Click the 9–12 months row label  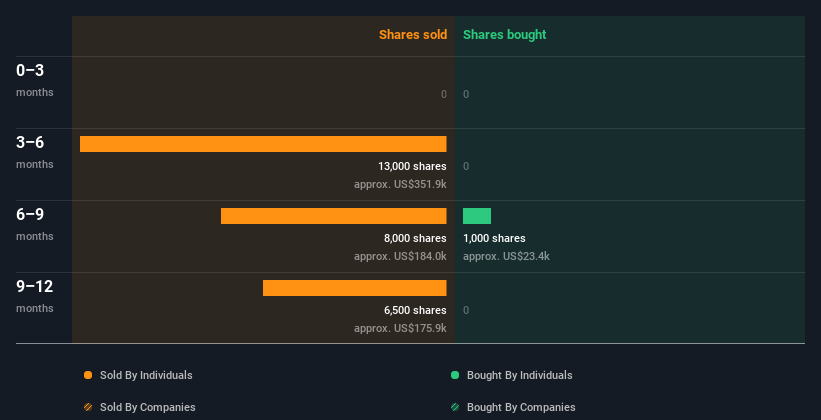(x=35, y=296)
